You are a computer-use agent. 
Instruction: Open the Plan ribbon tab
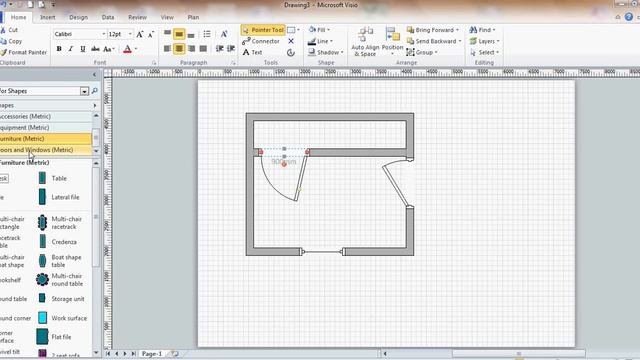(x=193, y=17)
